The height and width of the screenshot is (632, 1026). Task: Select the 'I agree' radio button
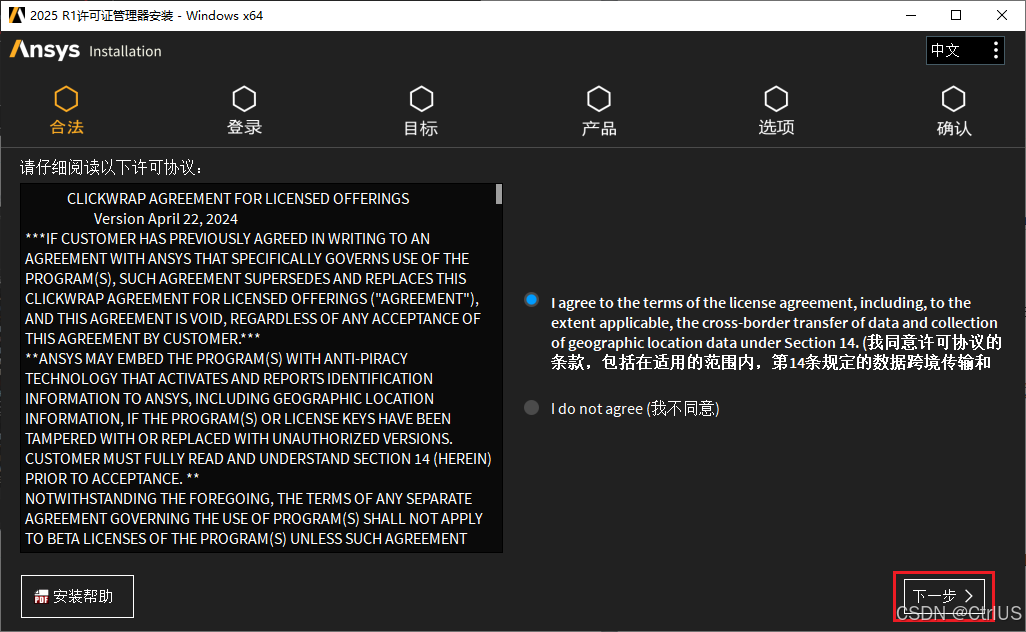(x=531, y=300)
